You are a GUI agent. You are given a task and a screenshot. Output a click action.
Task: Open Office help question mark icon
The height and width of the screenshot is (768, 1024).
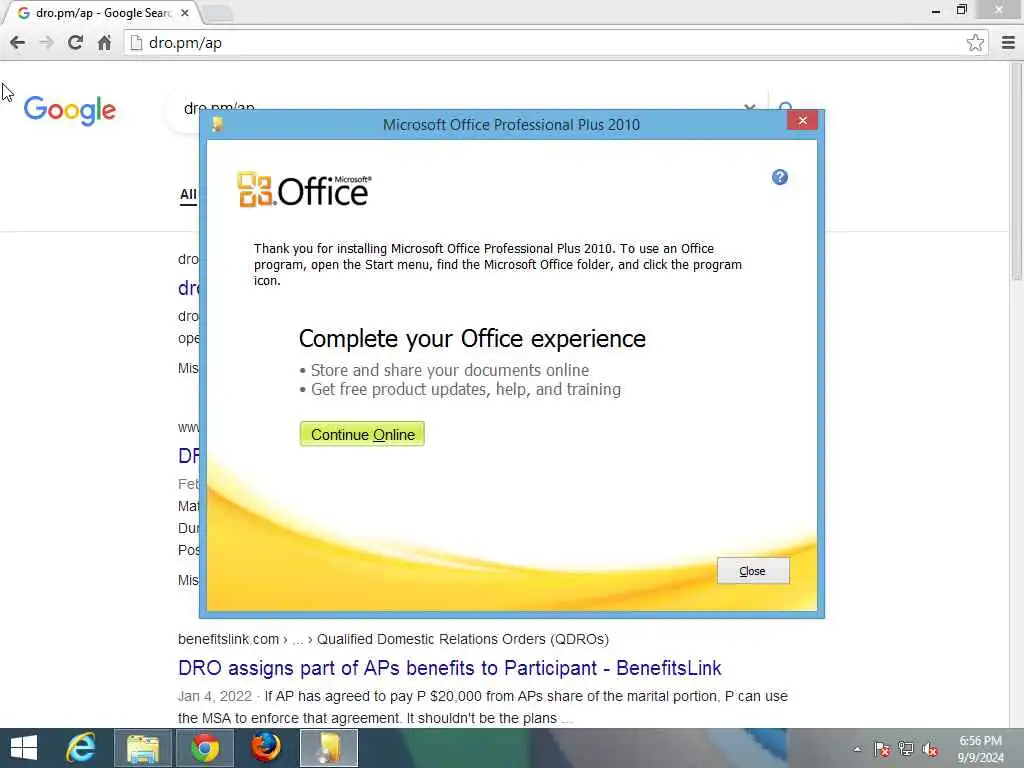780,177
